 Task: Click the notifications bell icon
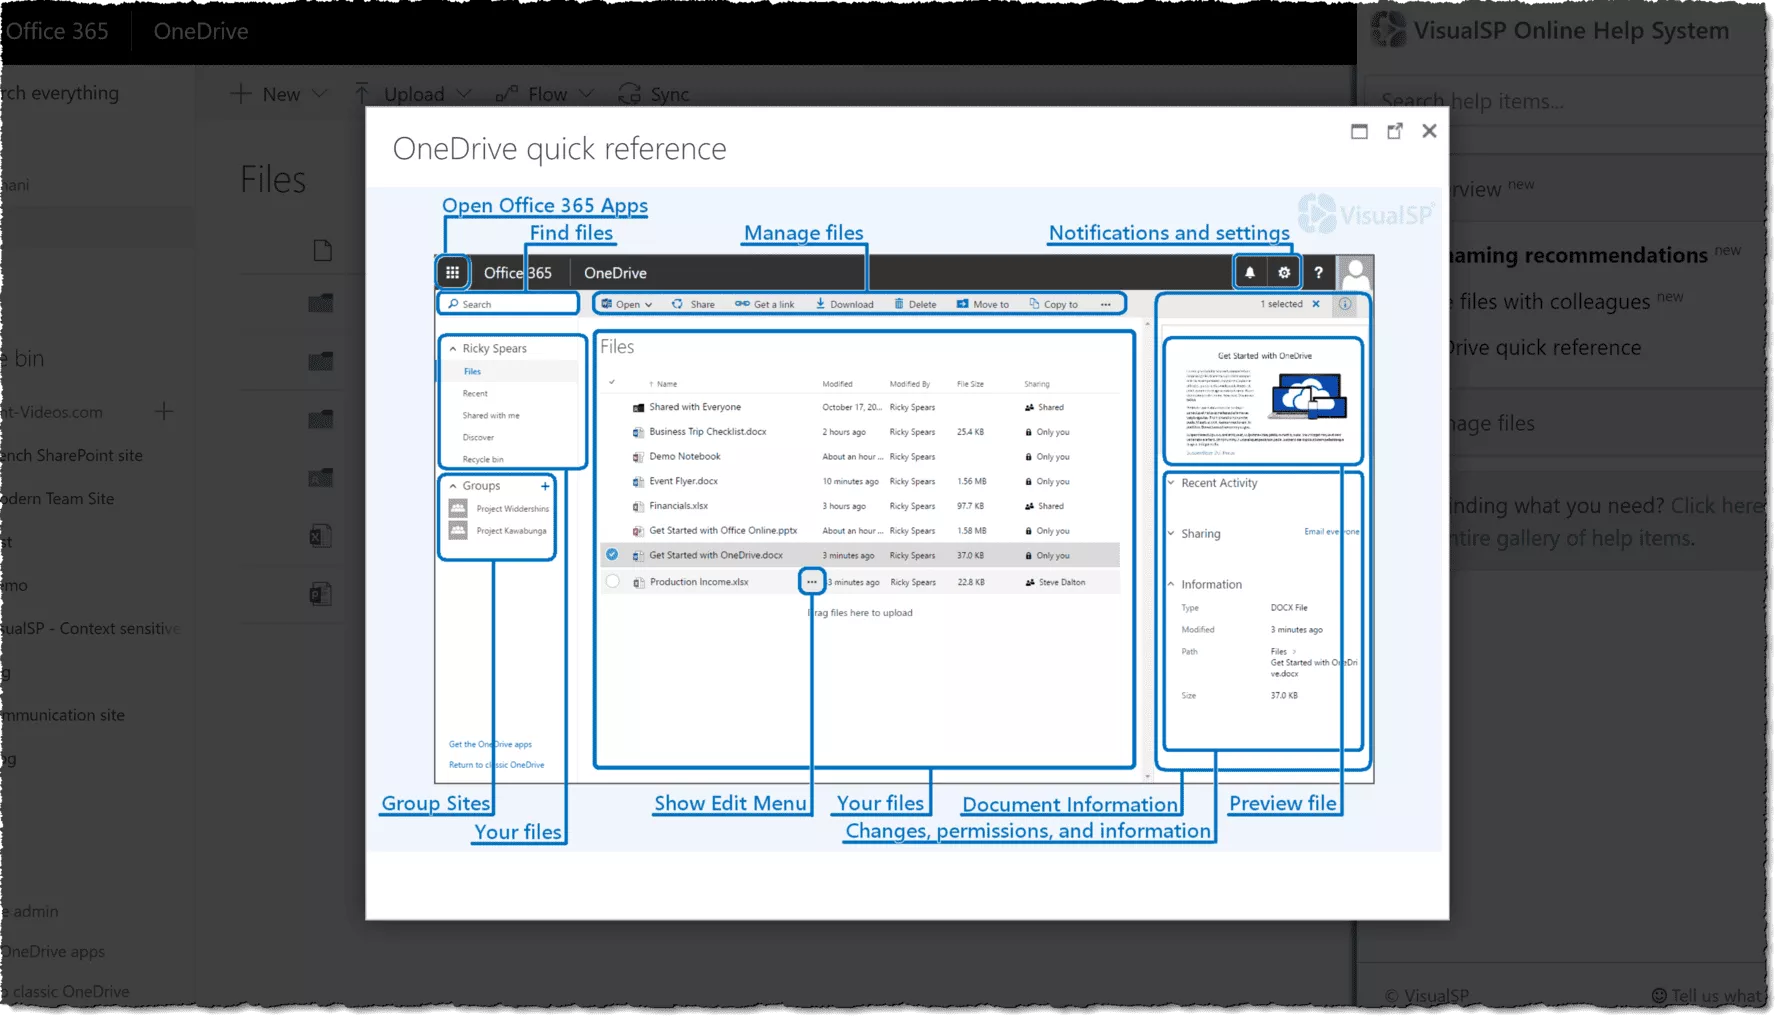point(1251,271)
